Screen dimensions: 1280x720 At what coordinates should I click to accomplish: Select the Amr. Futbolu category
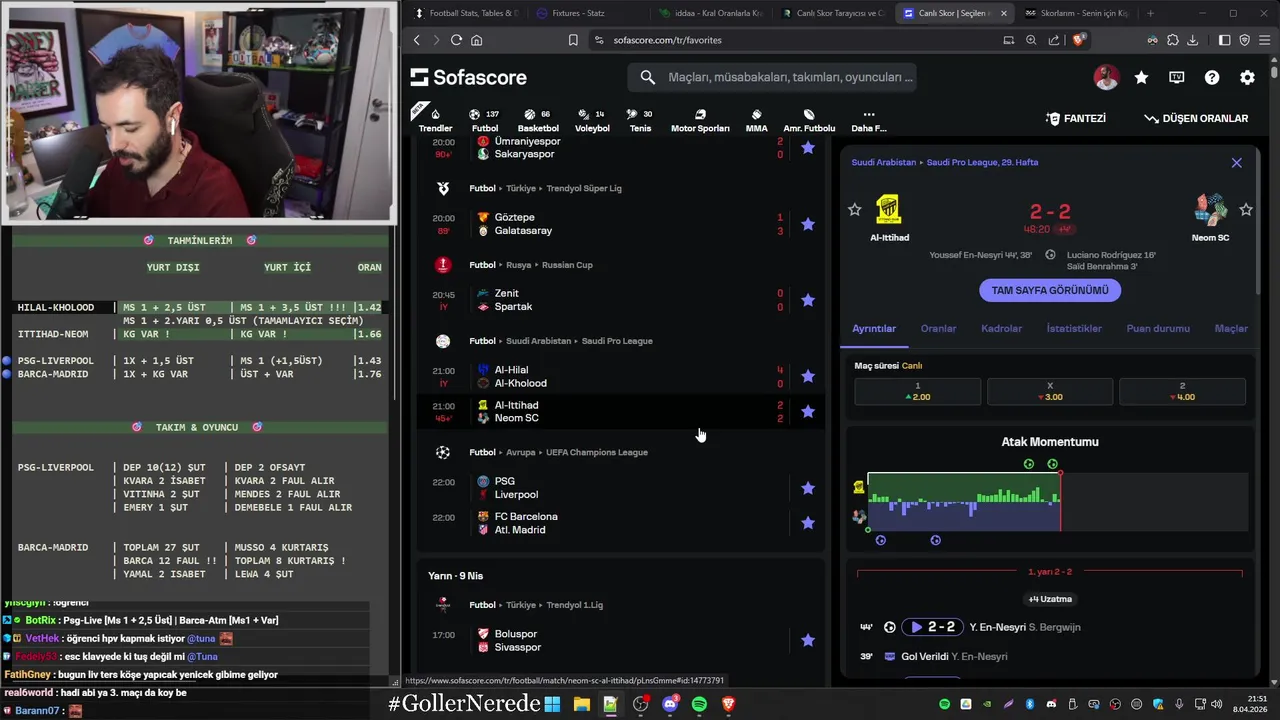(809, 120)
